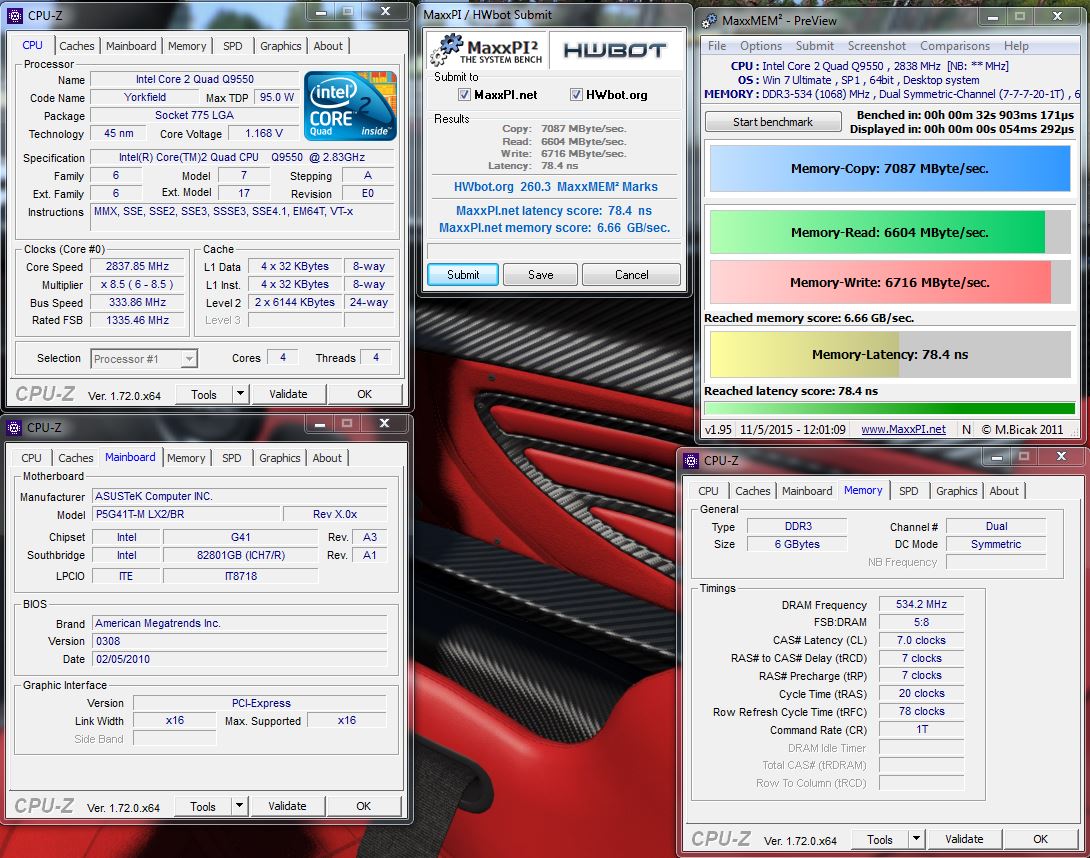Open the File menu in MaxxMEM²

tap(717, 46)
